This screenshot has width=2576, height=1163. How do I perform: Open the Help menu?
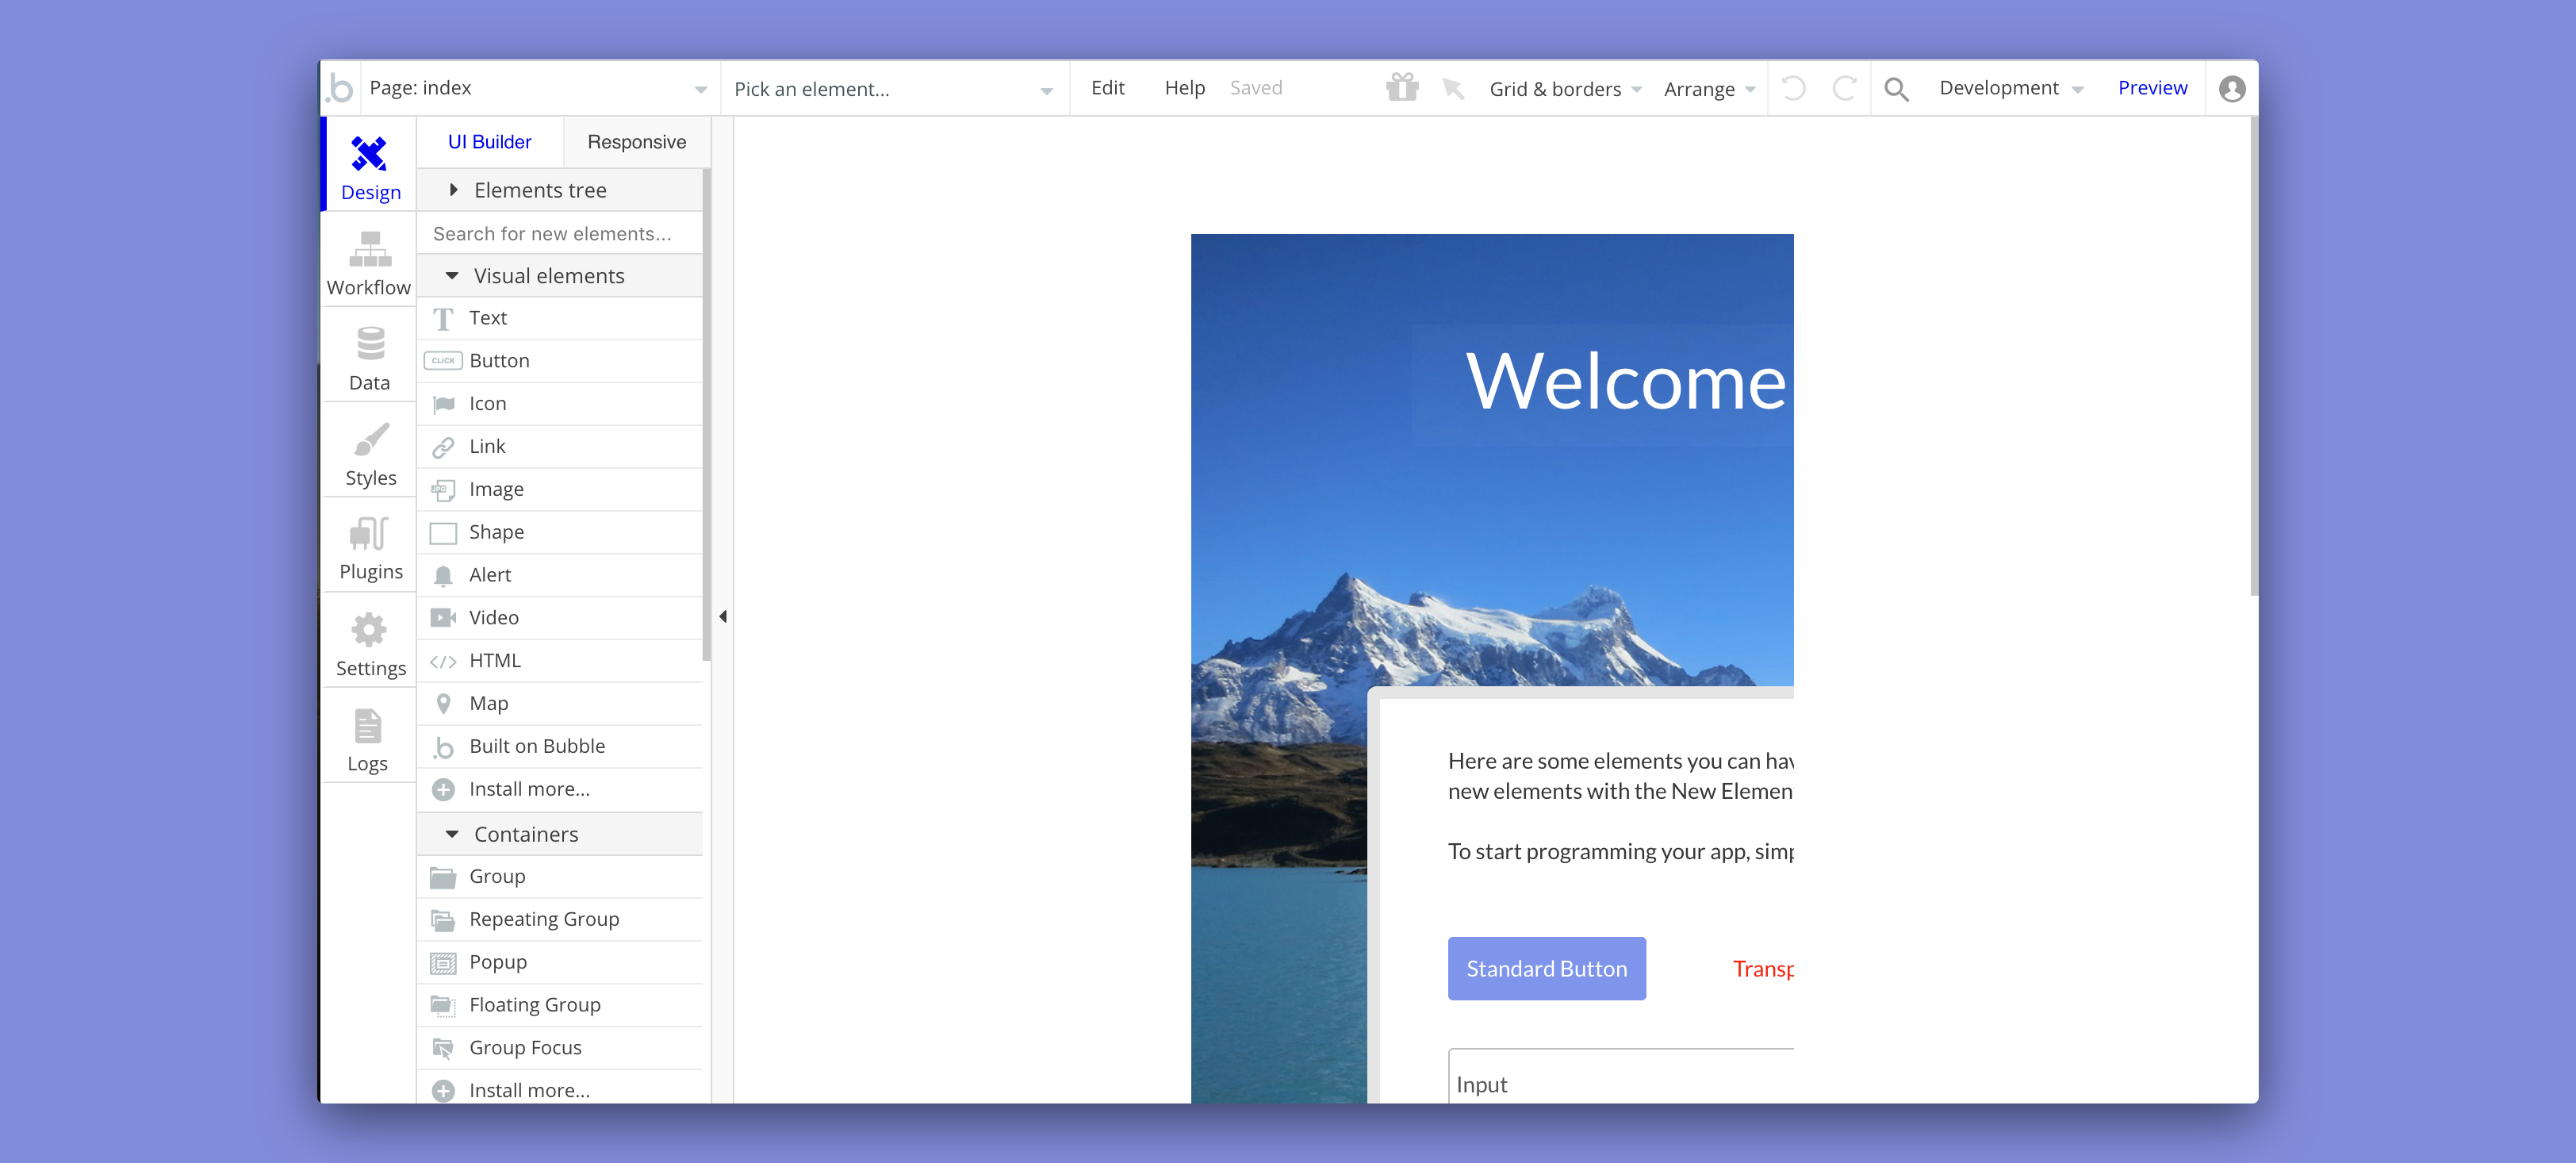(x=1185, y=88)
